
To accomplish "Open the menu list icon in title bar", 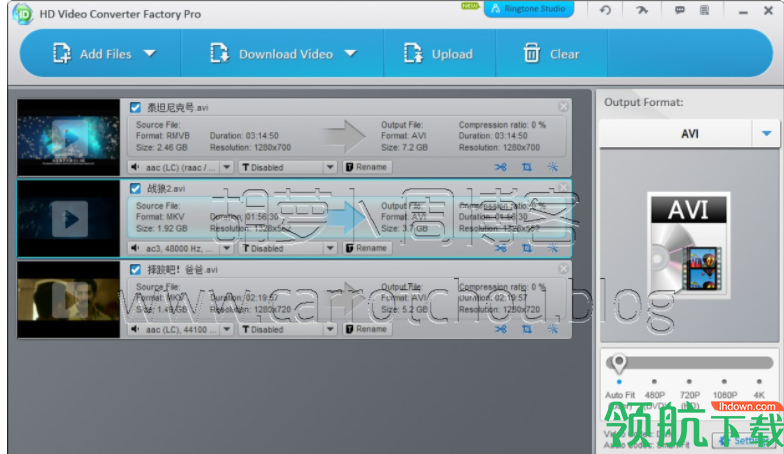I will 704,10.
